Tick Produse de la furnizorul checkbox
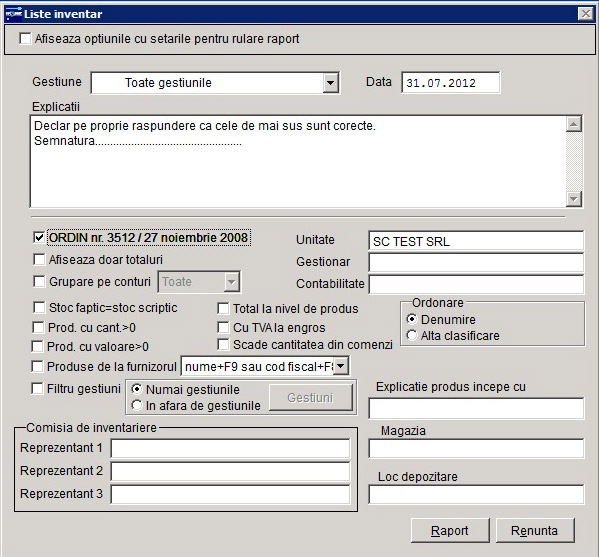599x557 pixels. click(37, 366)
